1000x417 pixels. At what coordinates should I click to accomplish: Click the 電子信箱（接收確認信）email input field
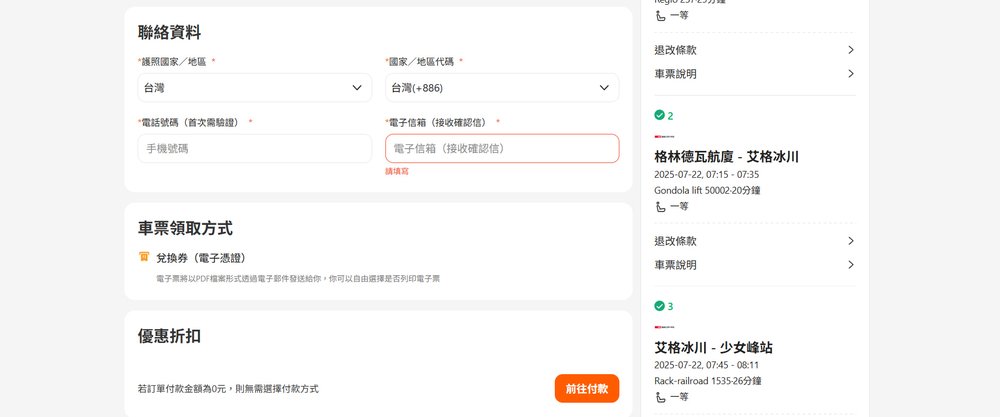(502, 149)
